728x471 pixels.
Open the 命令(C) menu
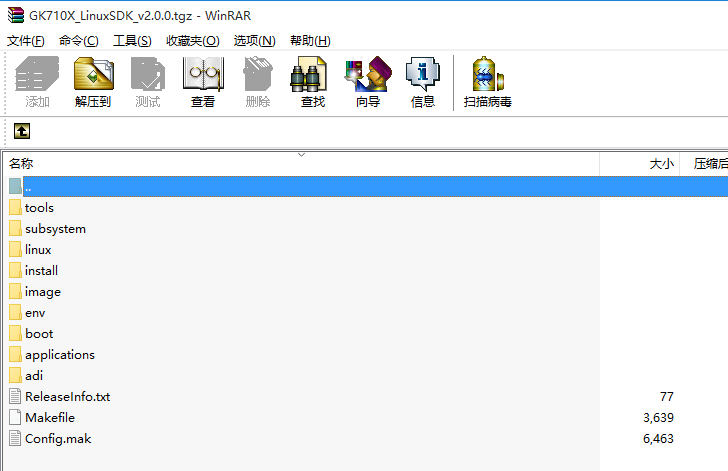click(78, 41)
